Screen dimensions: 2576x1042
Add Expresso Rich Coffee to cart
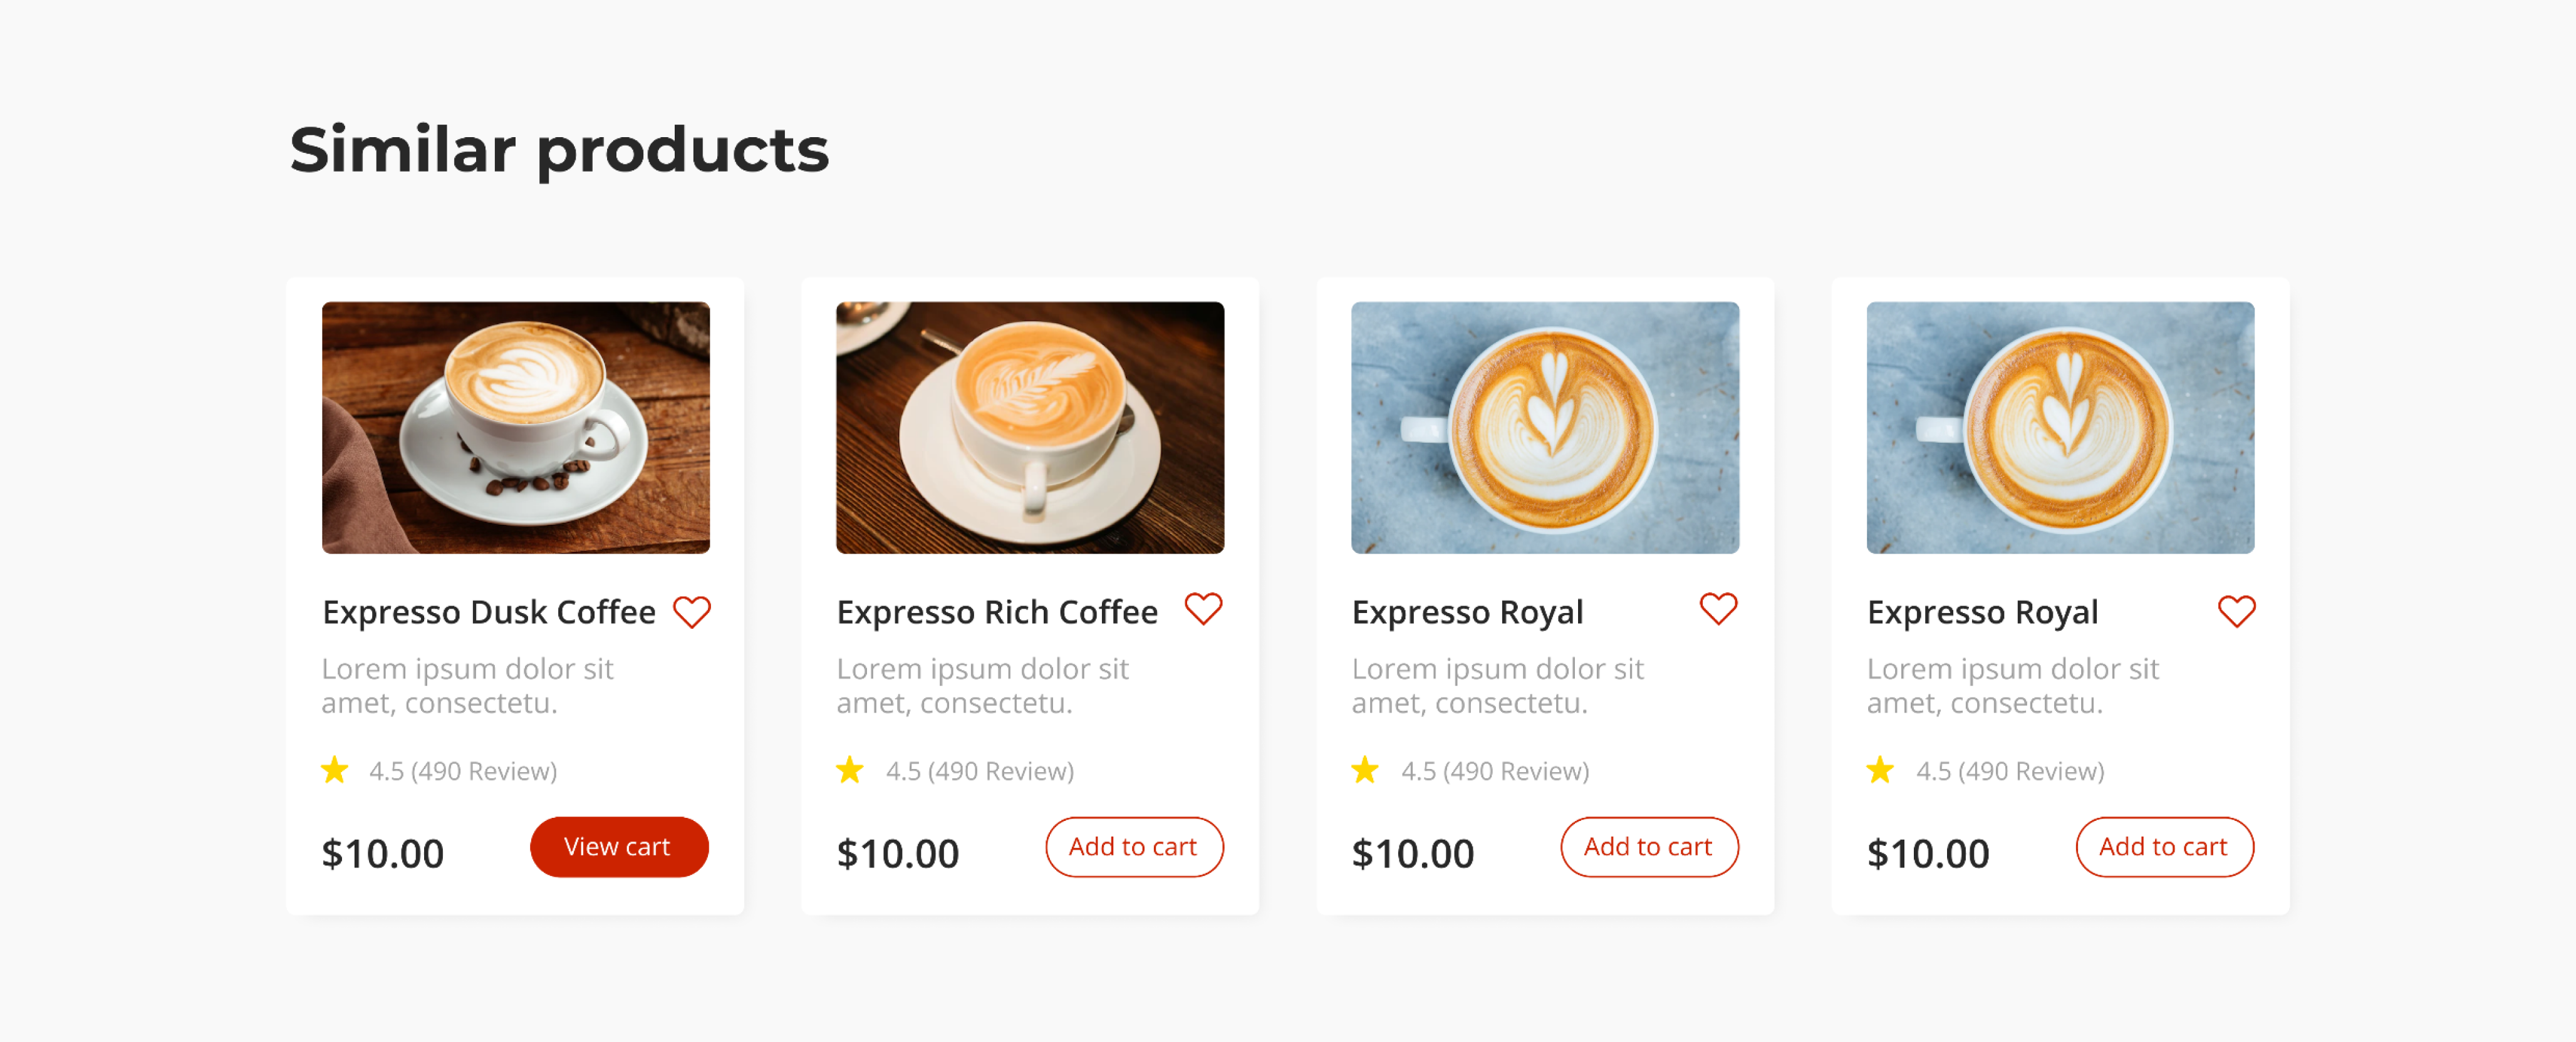[1134, 847]
